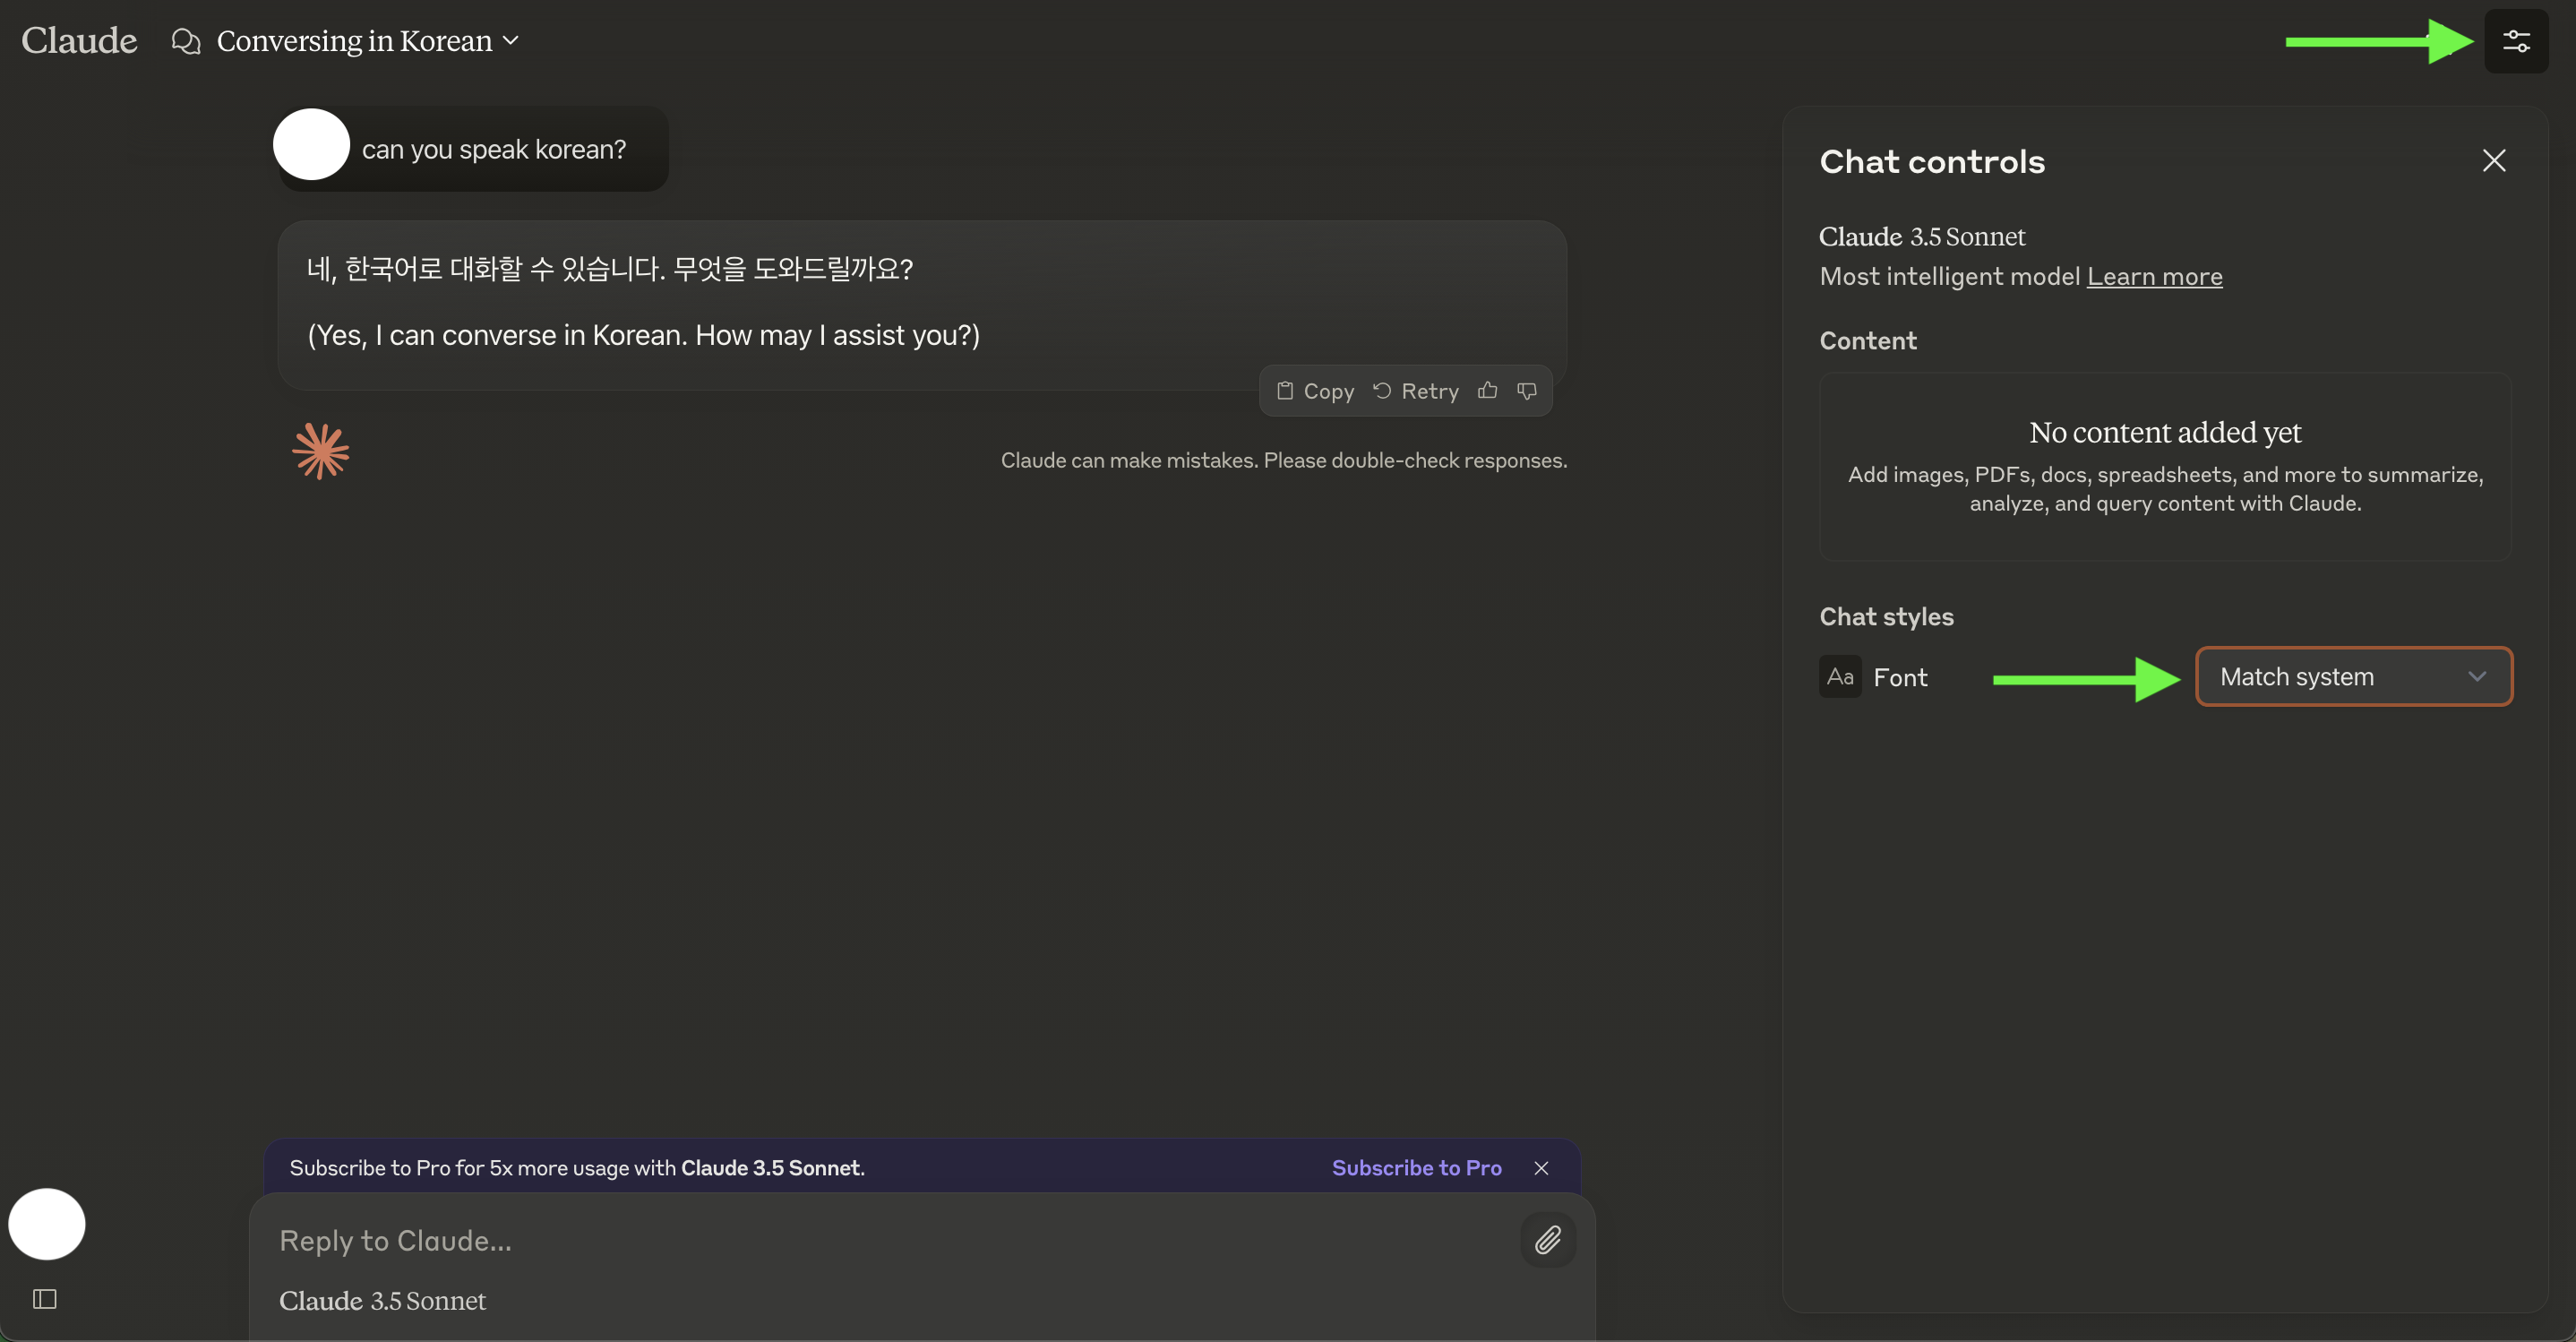Click the 'Content' section heading

pyautogui.click(x=1868, y=341)
